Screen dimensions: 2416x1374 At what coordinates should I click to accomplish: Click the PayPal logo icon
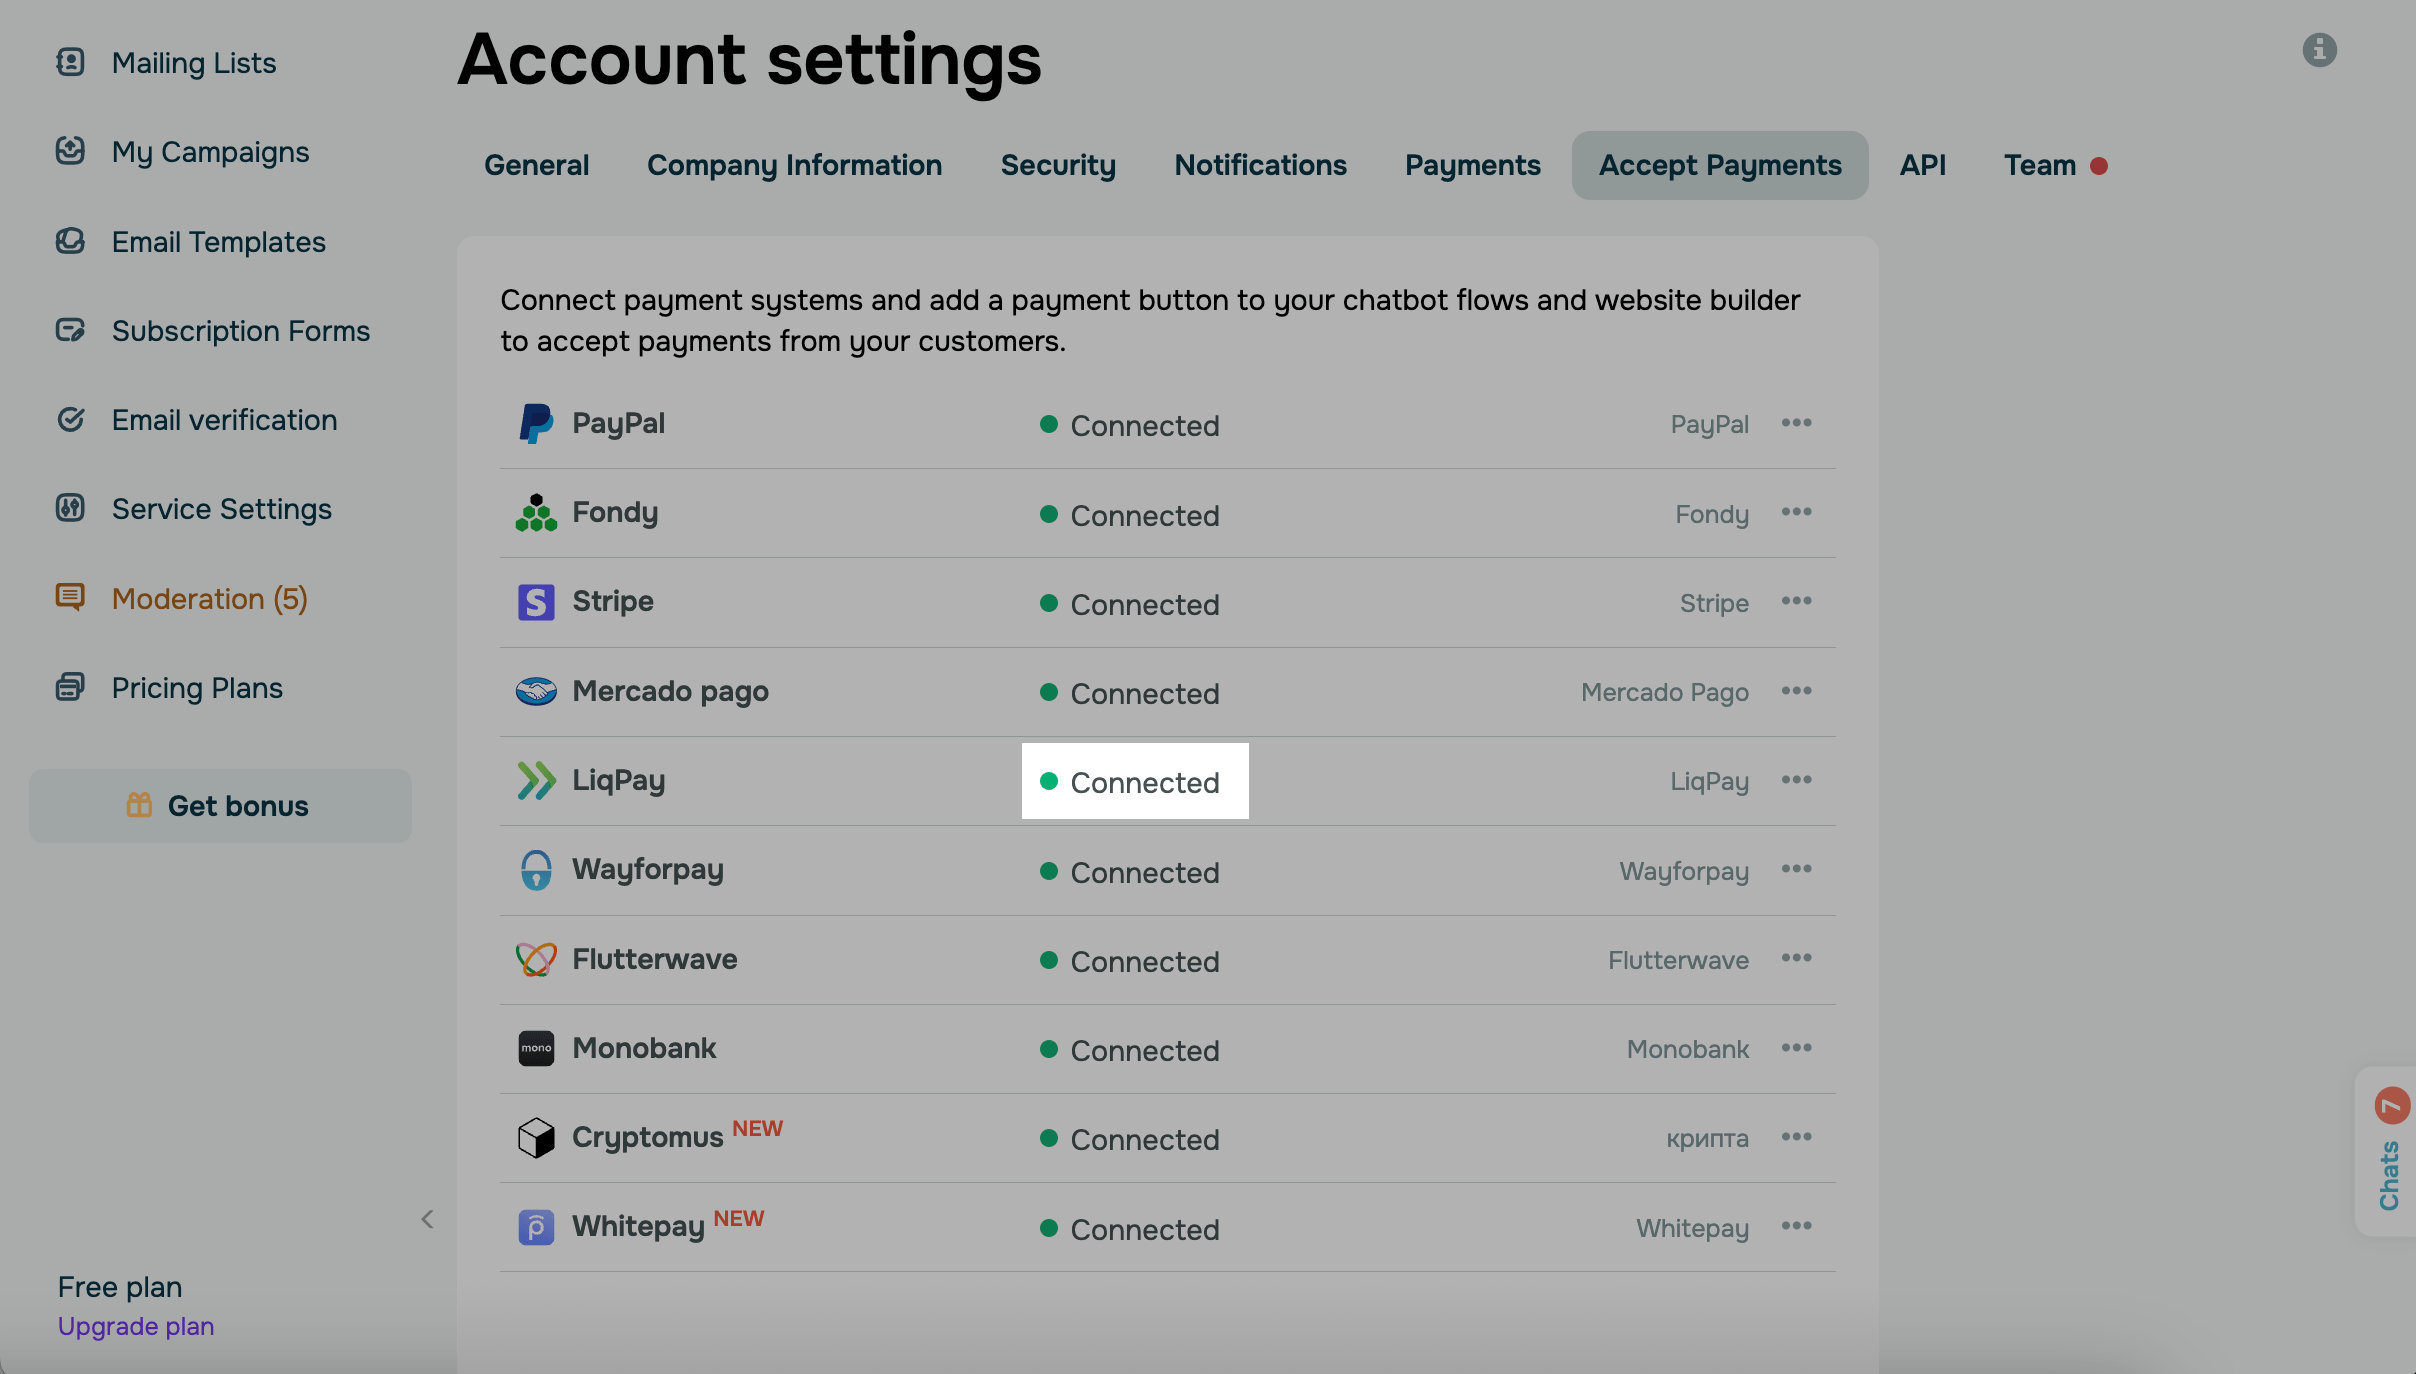point(536,423)
